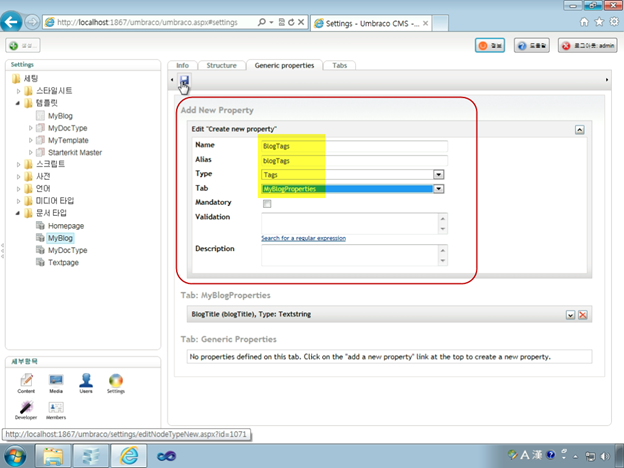Select the MyDocType document type
The width and height of the screenshot is (624, 468).
click(x=68, y=250)
